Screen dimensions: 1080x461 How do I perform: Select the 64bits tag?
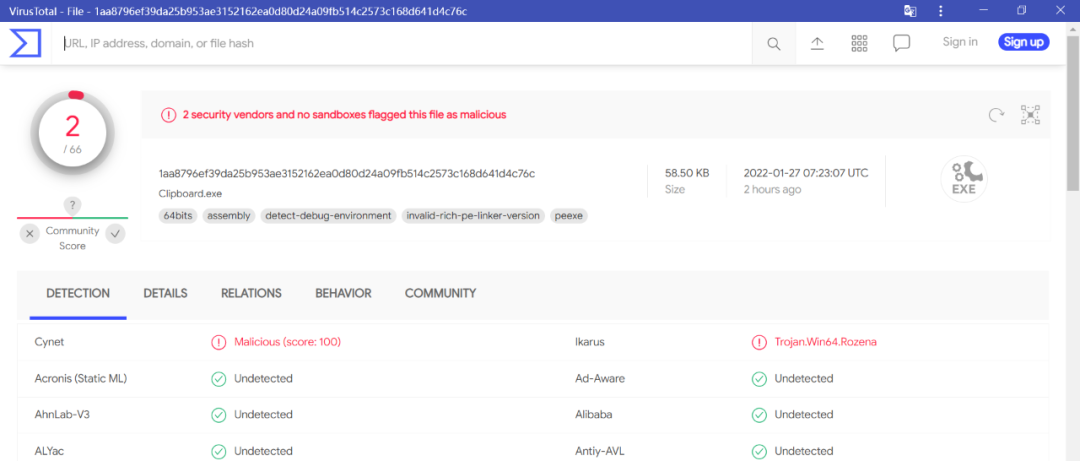[x=178, y=216]
